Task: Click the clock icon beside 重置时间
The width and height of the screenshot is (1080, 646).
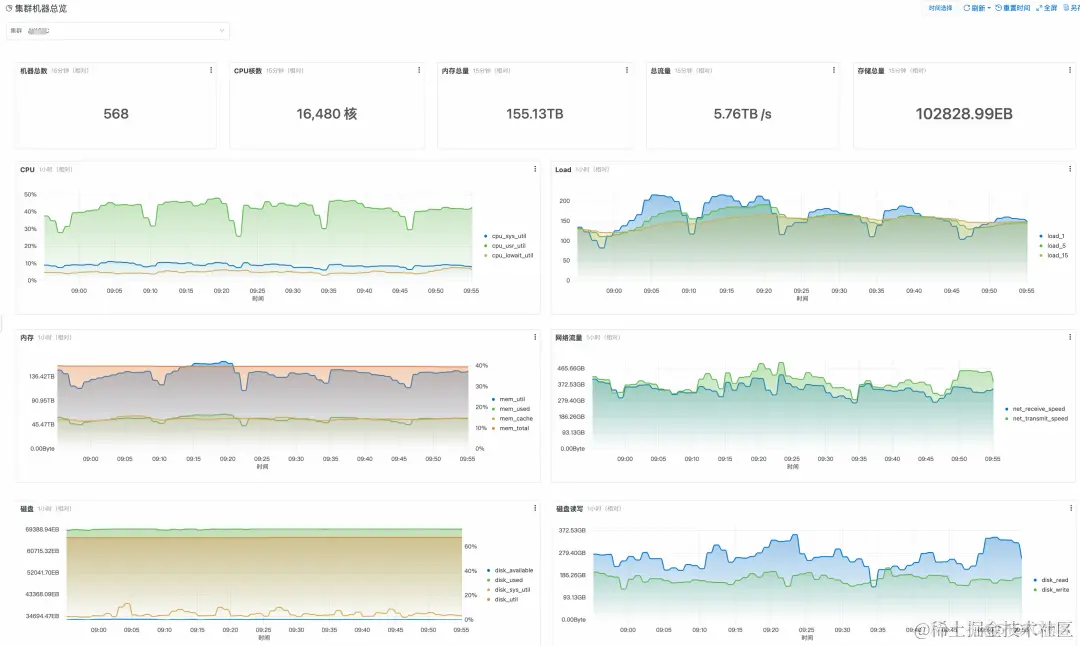Action: tap(999, 8)
